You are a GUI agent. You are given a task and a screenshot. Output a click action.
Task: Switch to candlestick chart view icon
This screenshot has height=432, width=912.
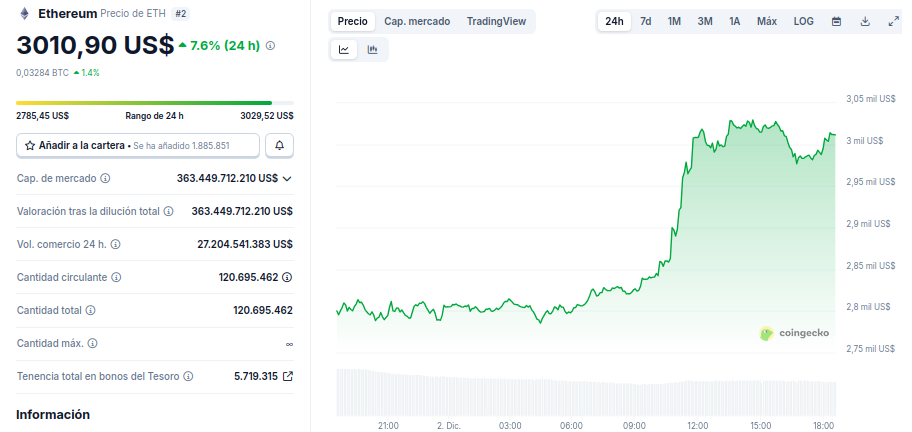coord(372,49)
